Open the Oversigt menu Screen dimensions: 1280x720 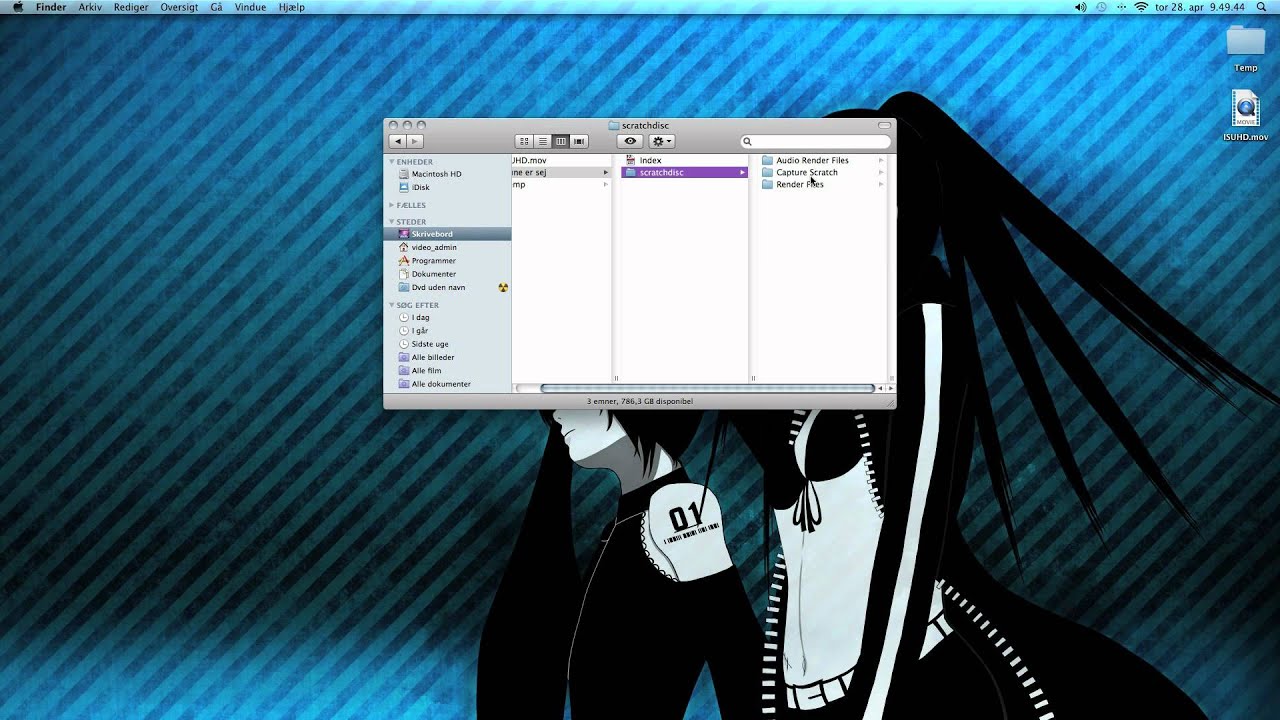(179, 7)
